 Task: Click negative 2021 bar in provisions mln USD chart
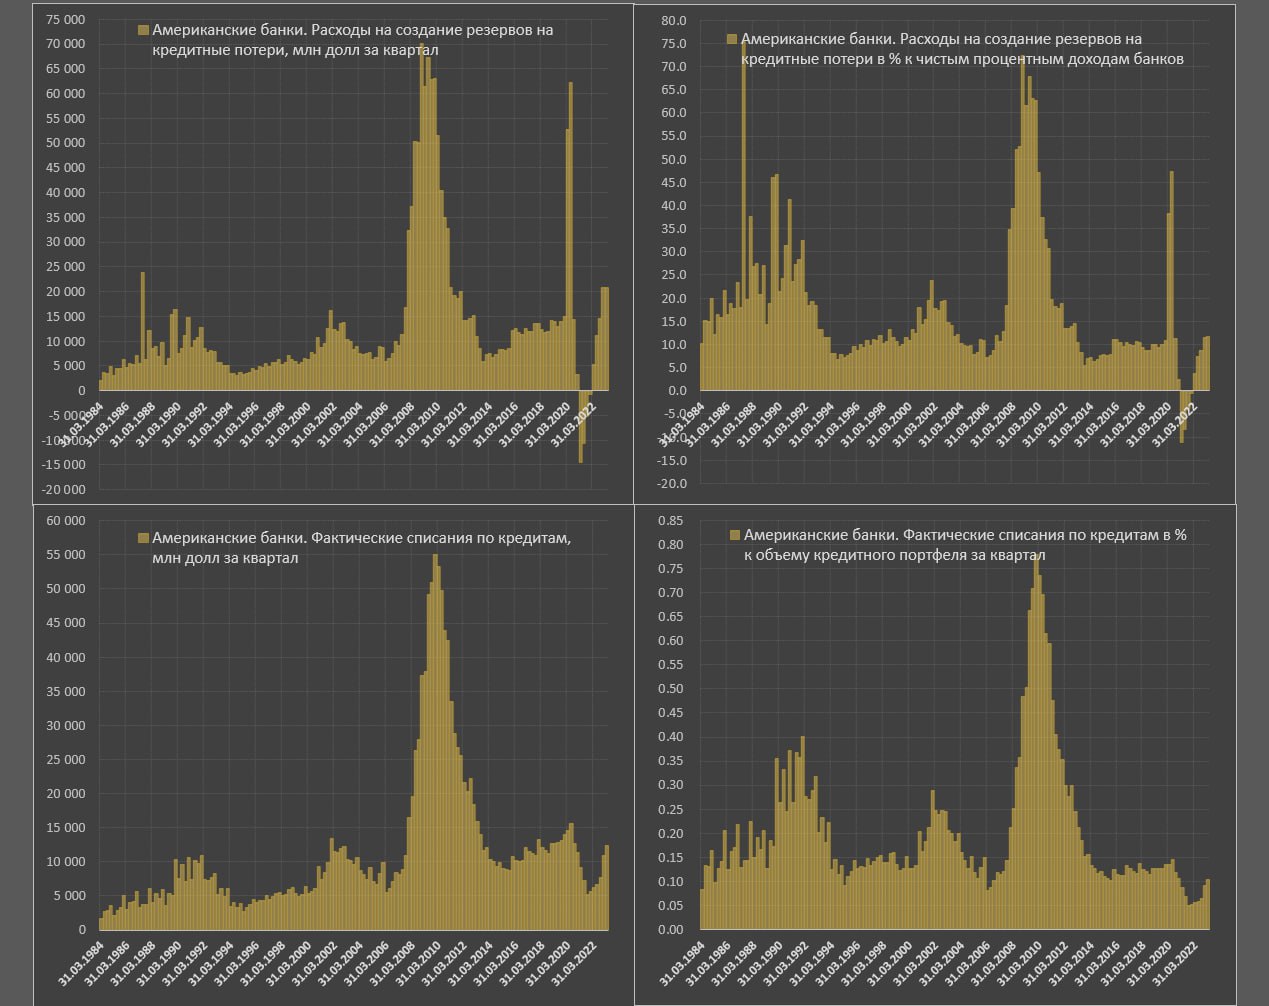pos(581,426)
